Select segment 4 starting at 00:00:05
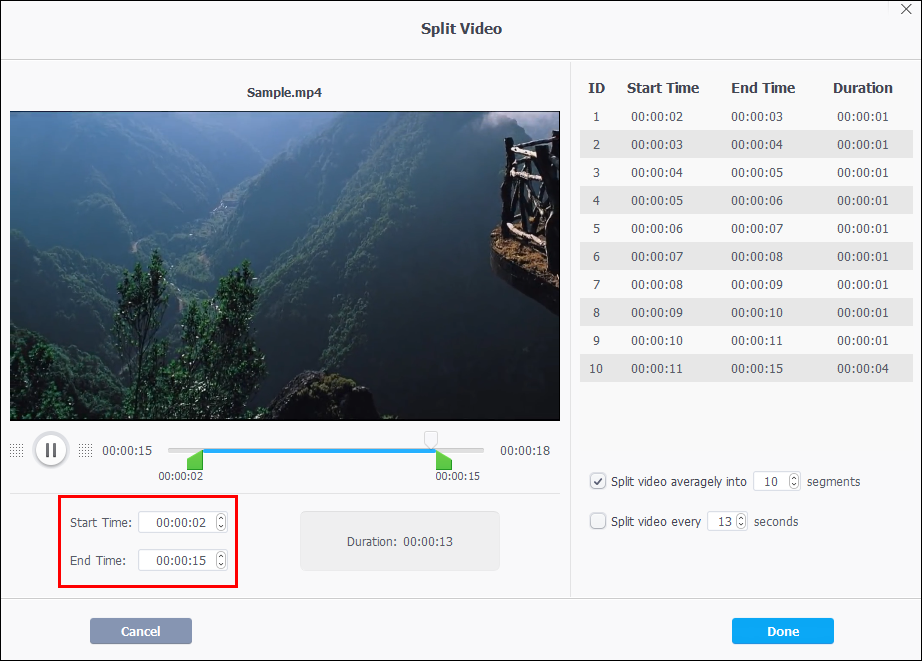This screenshot has height=661, width=922. tap(746, 201)
